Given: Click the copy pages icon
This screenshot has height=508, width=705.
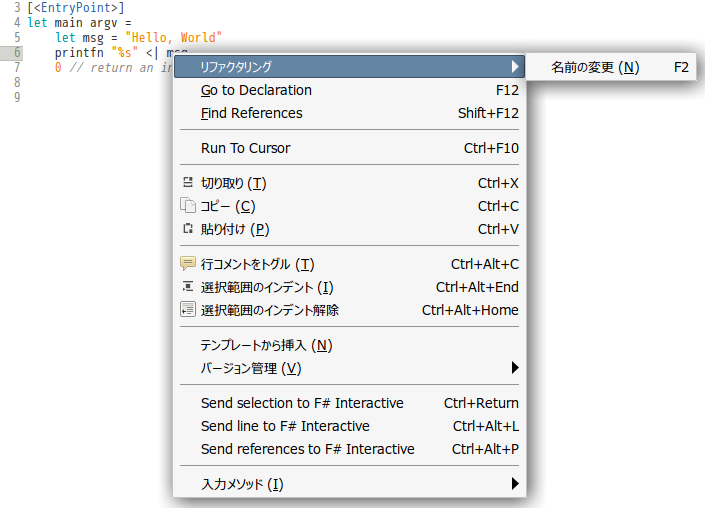Looking at the screenshot, I should (x=188, y=205).
